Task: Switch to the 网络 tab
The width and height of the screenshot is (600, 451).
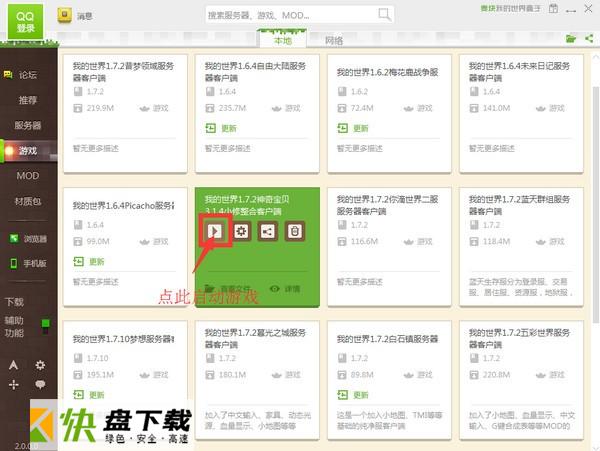Action: tap(334, 40)
